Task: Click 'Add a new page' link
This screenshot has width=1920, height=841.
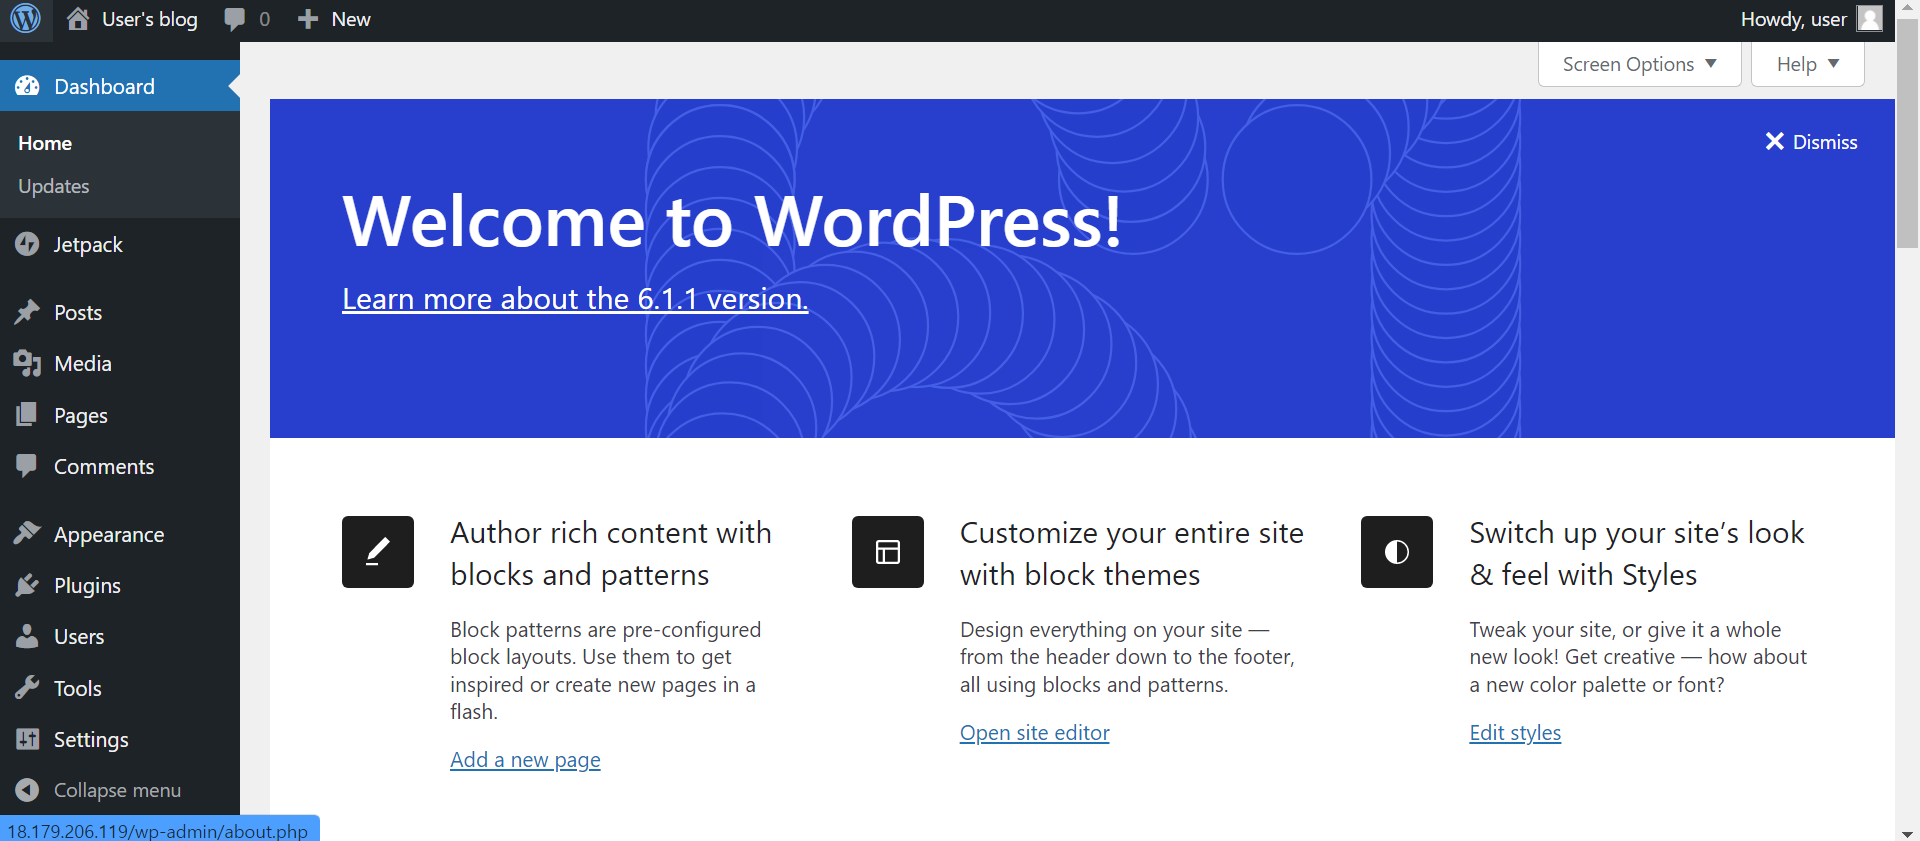Action: [x=525, y=760]
